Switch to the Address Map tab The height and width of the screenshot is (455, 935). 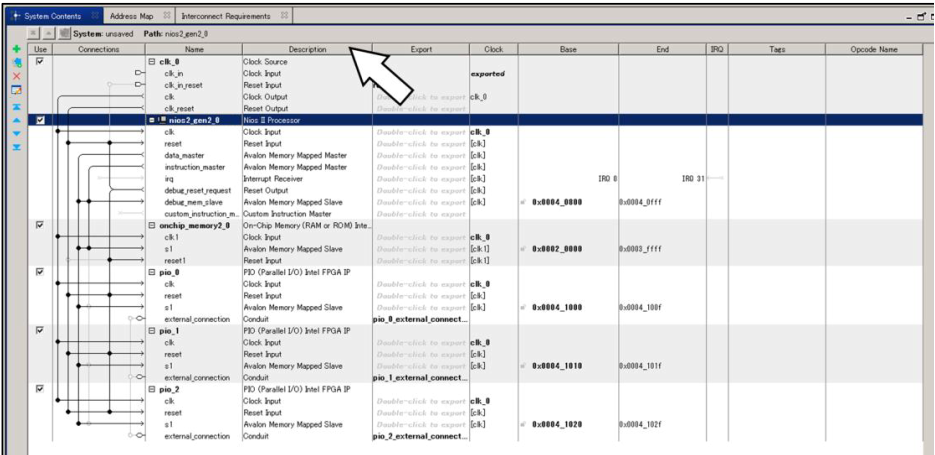click(131, 16)
